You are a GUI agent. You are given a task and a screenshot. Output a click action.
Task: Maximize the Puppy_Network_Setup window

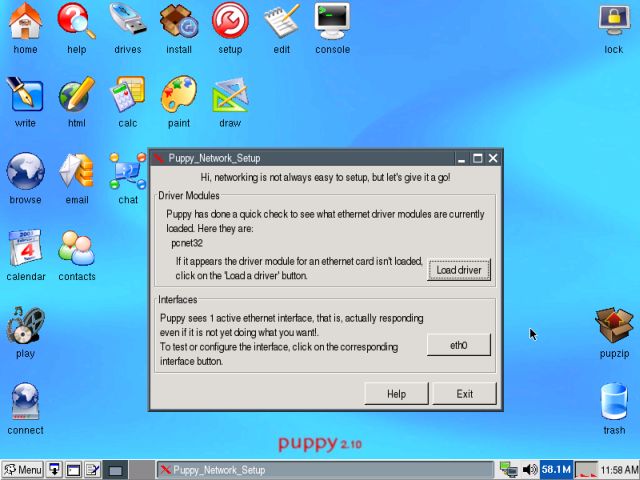(477, 158)
